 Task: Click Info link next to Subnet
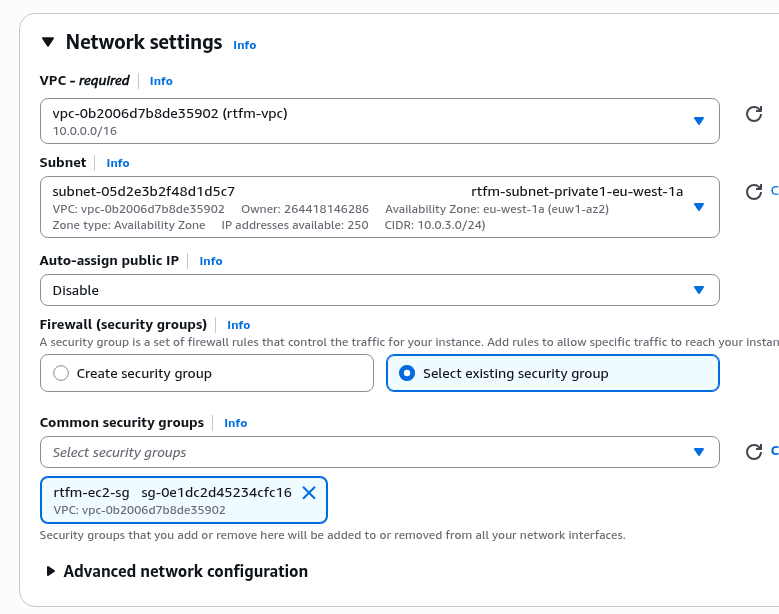tap(118, 163)
